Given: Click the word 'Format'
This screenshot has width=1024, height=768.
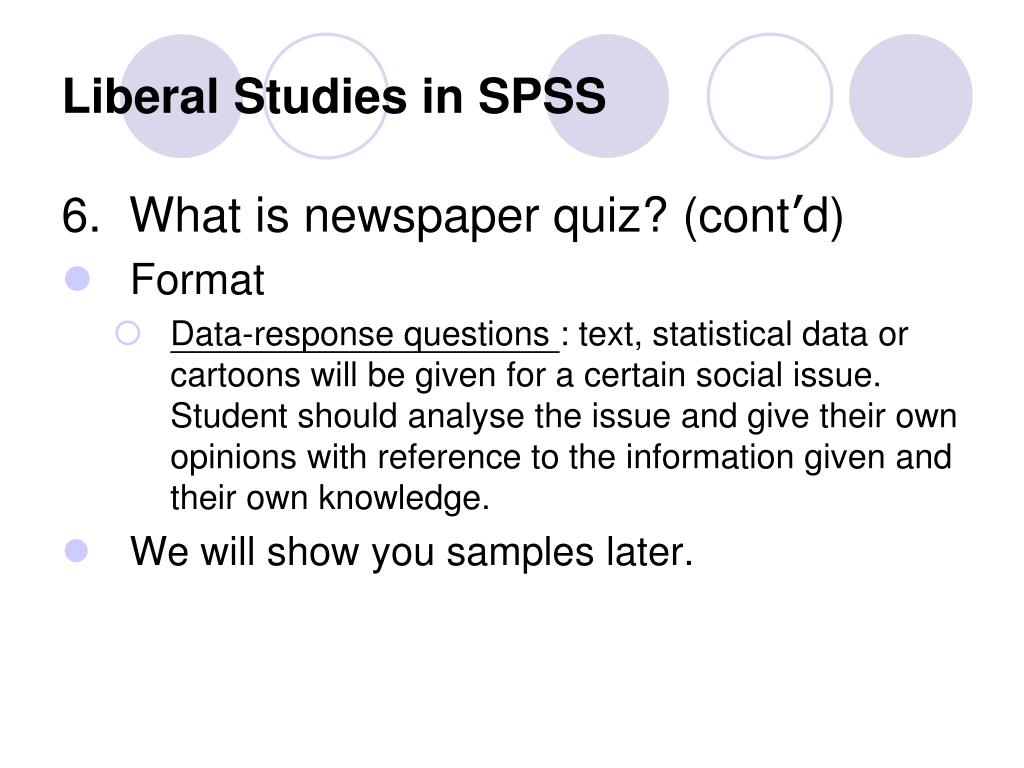Looking at the screenshot, I should click(x=197, y=280).
